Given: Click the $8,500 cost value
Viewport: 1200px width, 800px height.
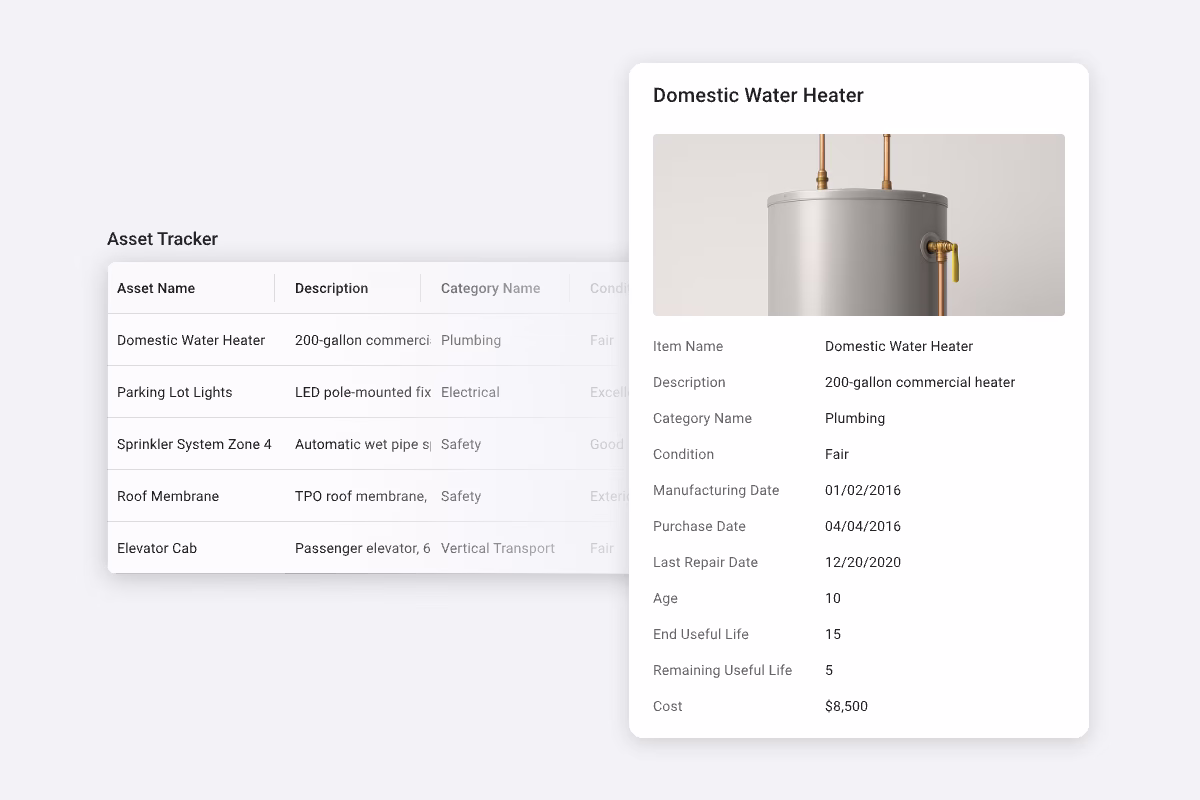Looking at the screenshot, I should pyautogui.click(x=846, y=706).
